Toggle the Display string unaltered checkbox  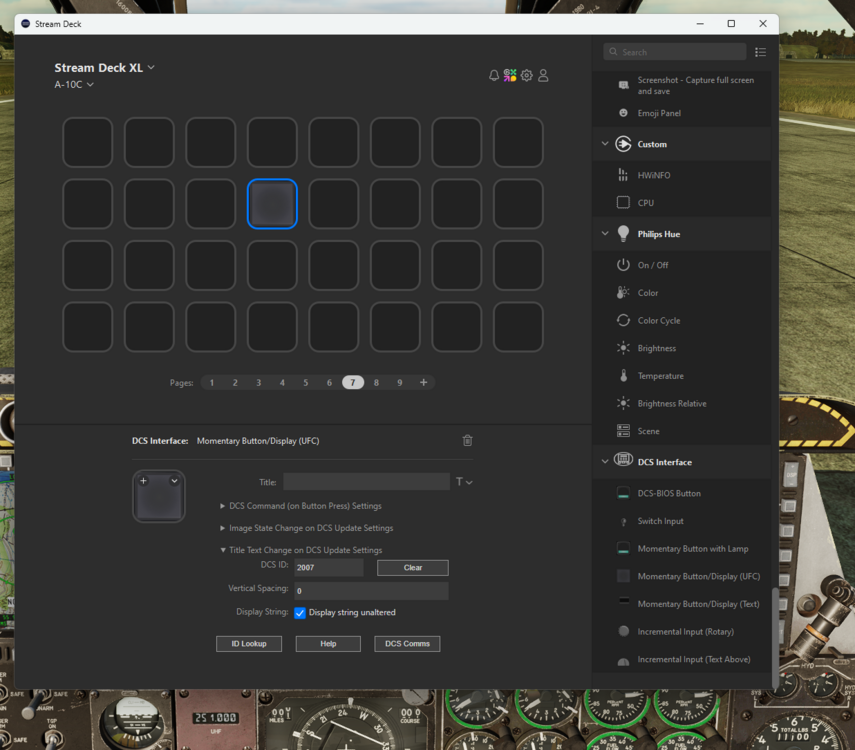pyautogui.click(x=300, y=613)
